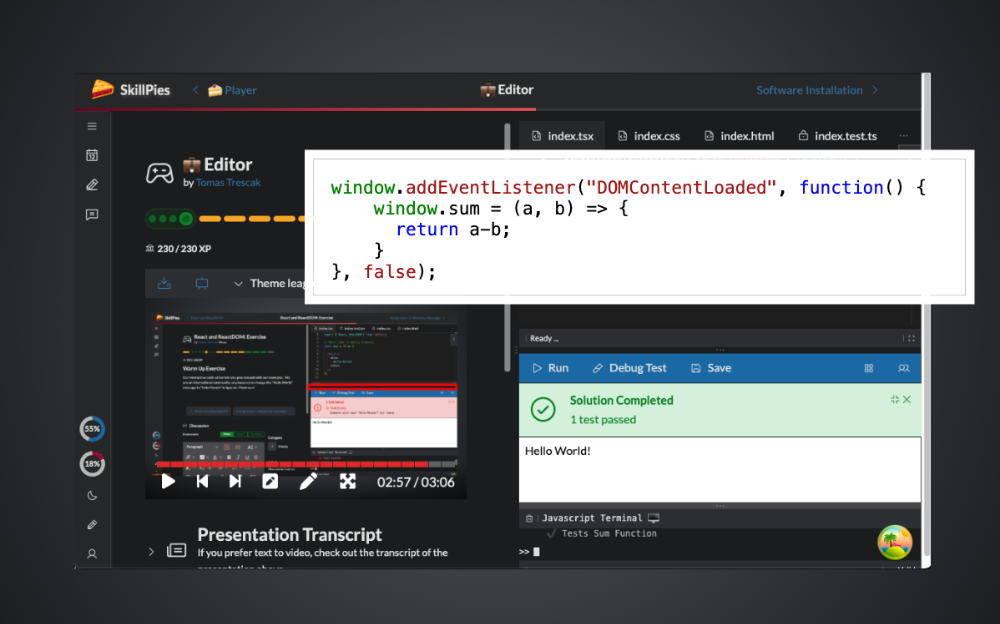Play the presentation video
Viewport: 1000px width, 624px height.
[168, 482]
